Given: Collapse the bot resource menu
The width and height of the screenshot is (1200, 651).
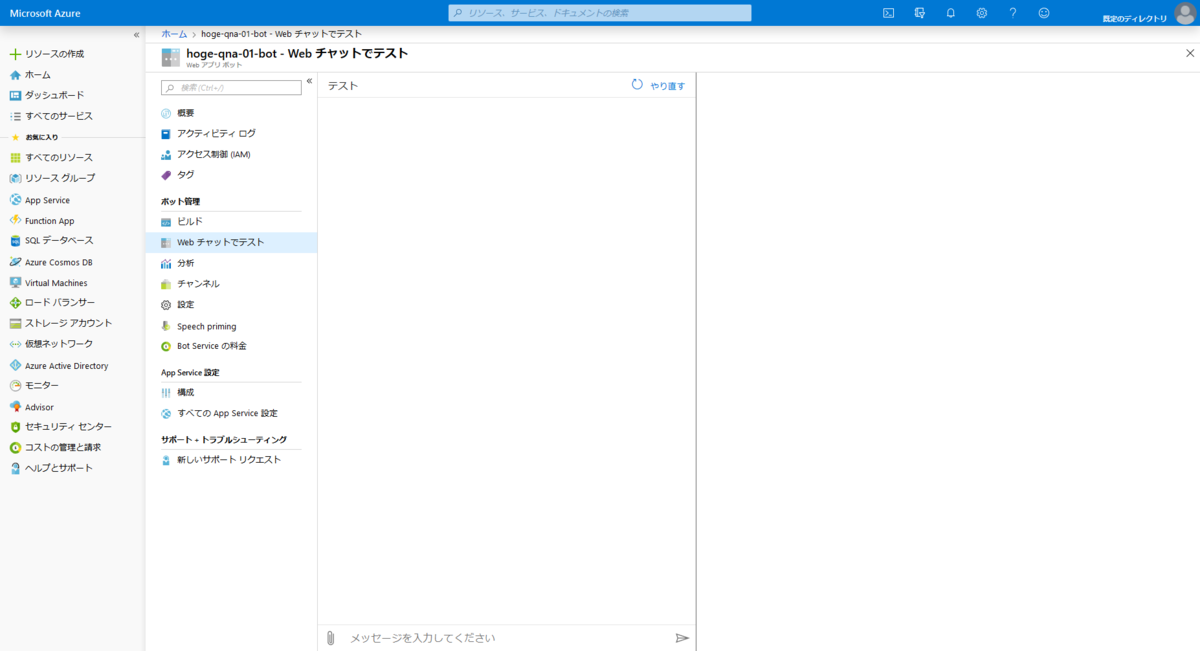Looking at the screenshot, I should (x=310, y=81).
